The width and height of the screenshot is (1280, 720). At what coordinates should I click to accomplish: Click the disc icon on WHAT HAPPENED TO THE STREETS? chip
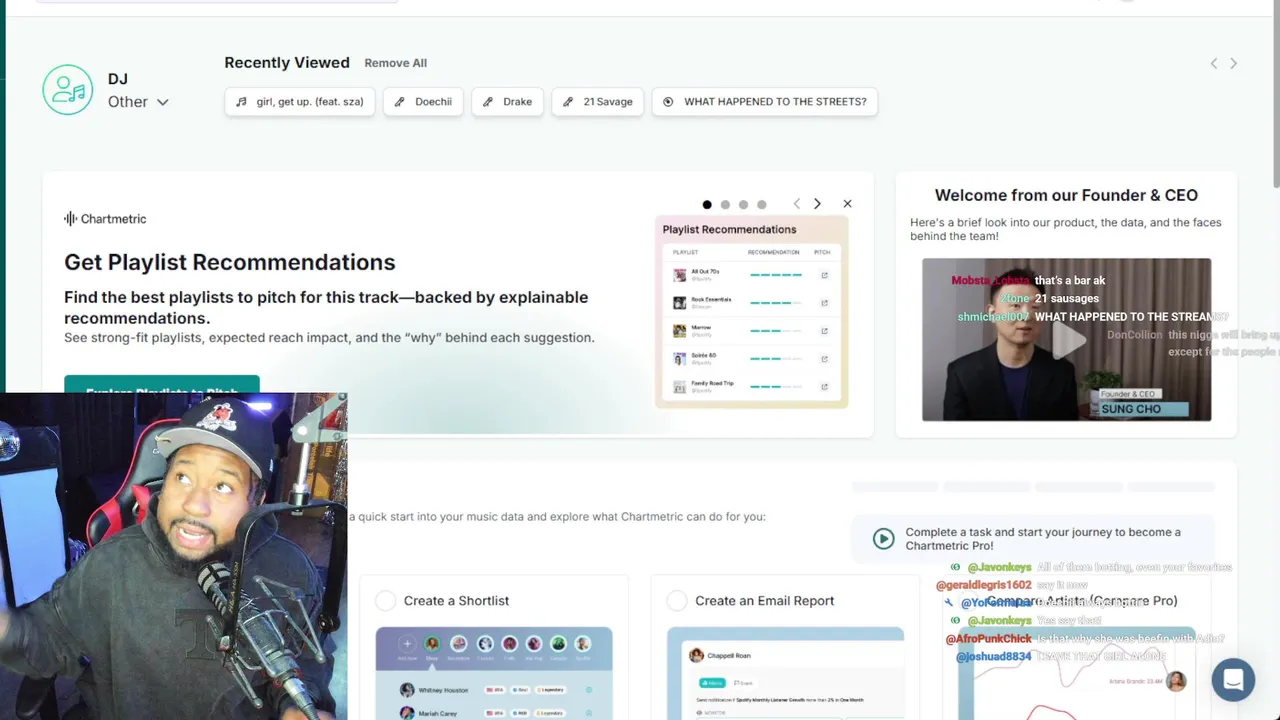668,102
